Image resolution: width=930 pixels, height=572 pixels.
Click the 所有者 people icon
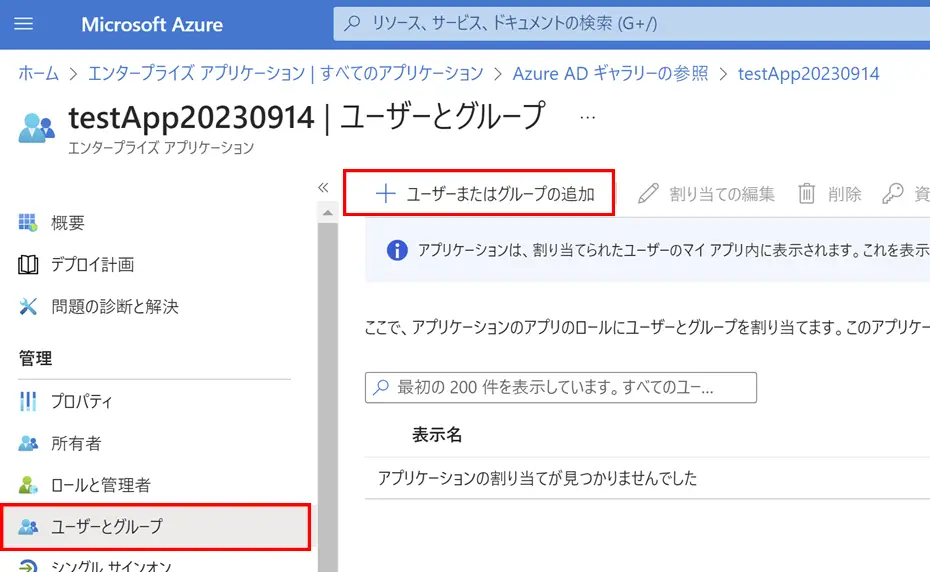point(28,443)
